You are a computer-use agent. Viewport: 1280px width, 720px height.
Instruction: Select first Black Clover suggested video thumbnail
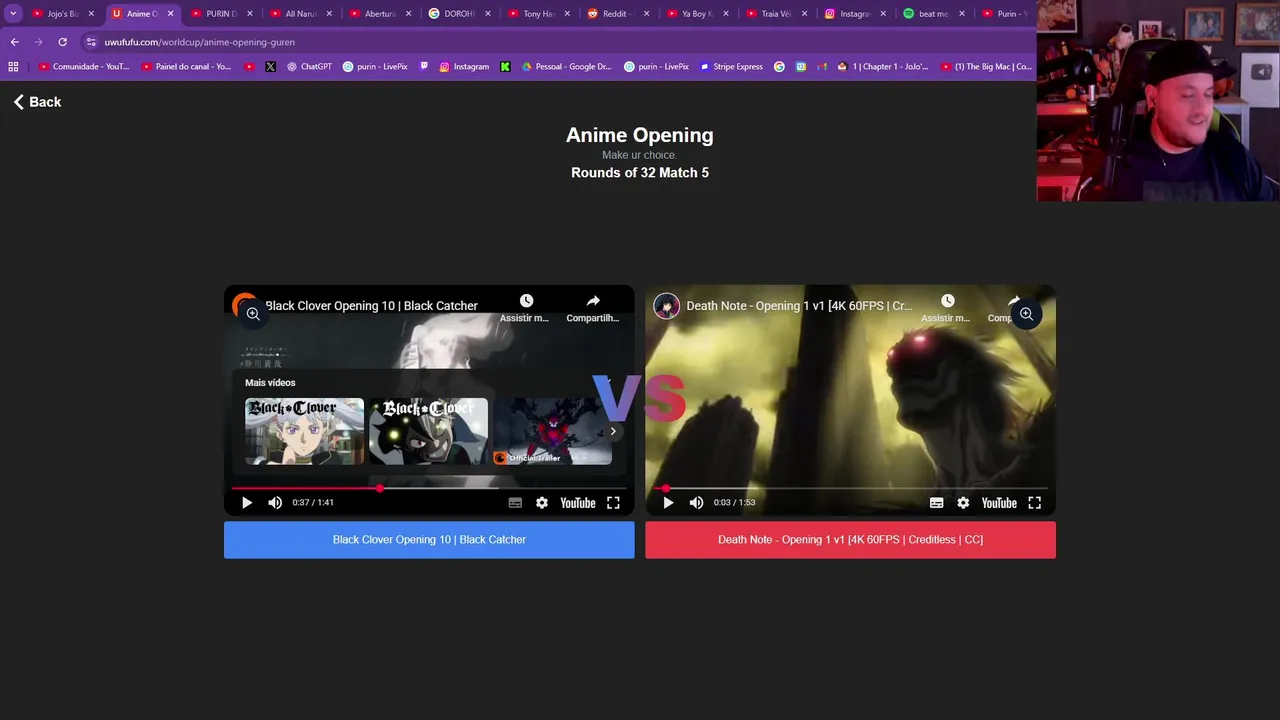click(305, 431)
